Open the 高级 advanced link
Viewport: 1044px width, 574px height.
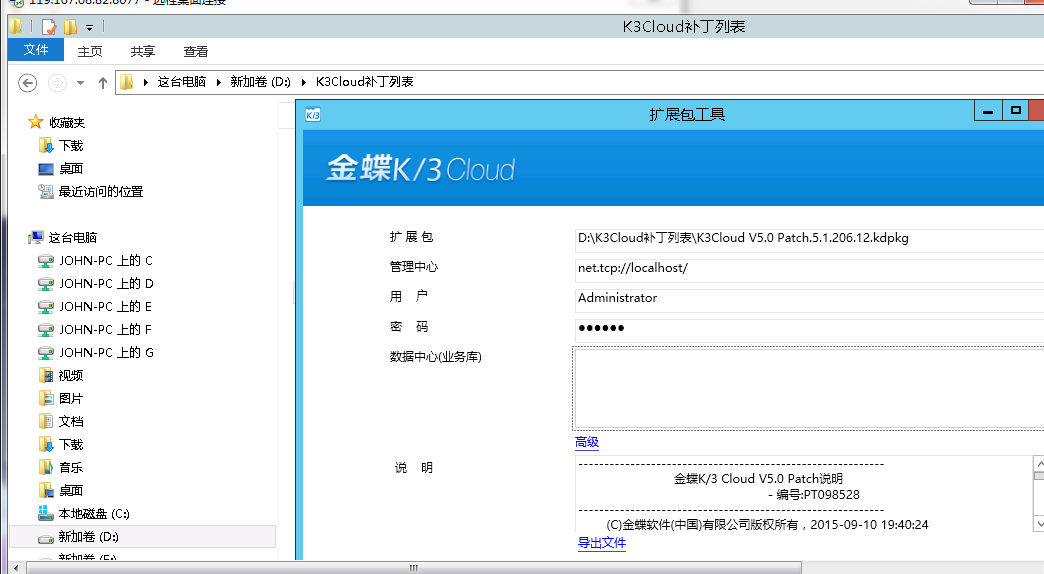(x=587, y=442)
